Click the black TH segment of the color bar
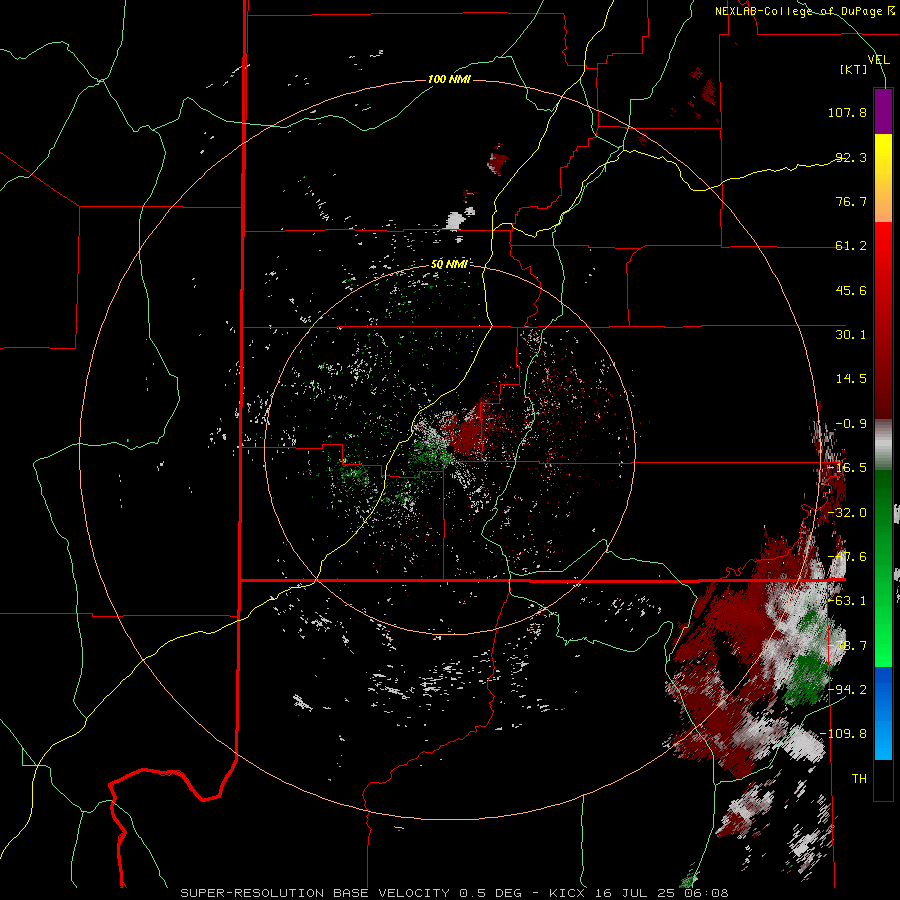This screenshot has height=900, width=900. click(x=883, y=780)
